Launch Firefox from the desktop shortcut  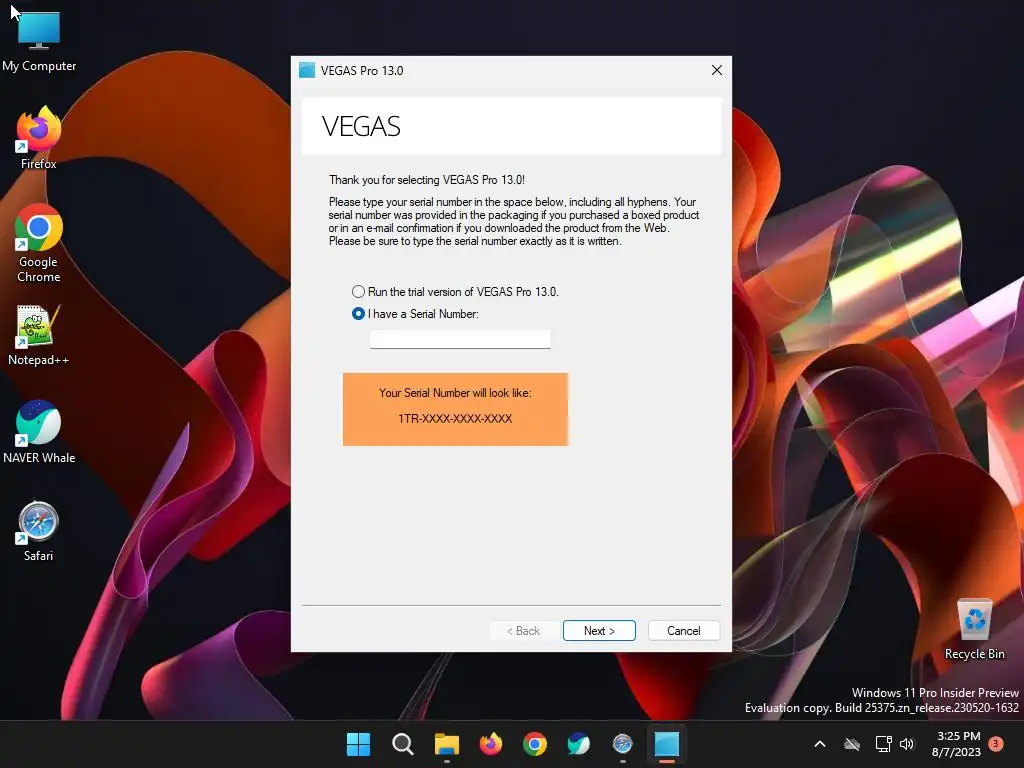pos(39,138)
